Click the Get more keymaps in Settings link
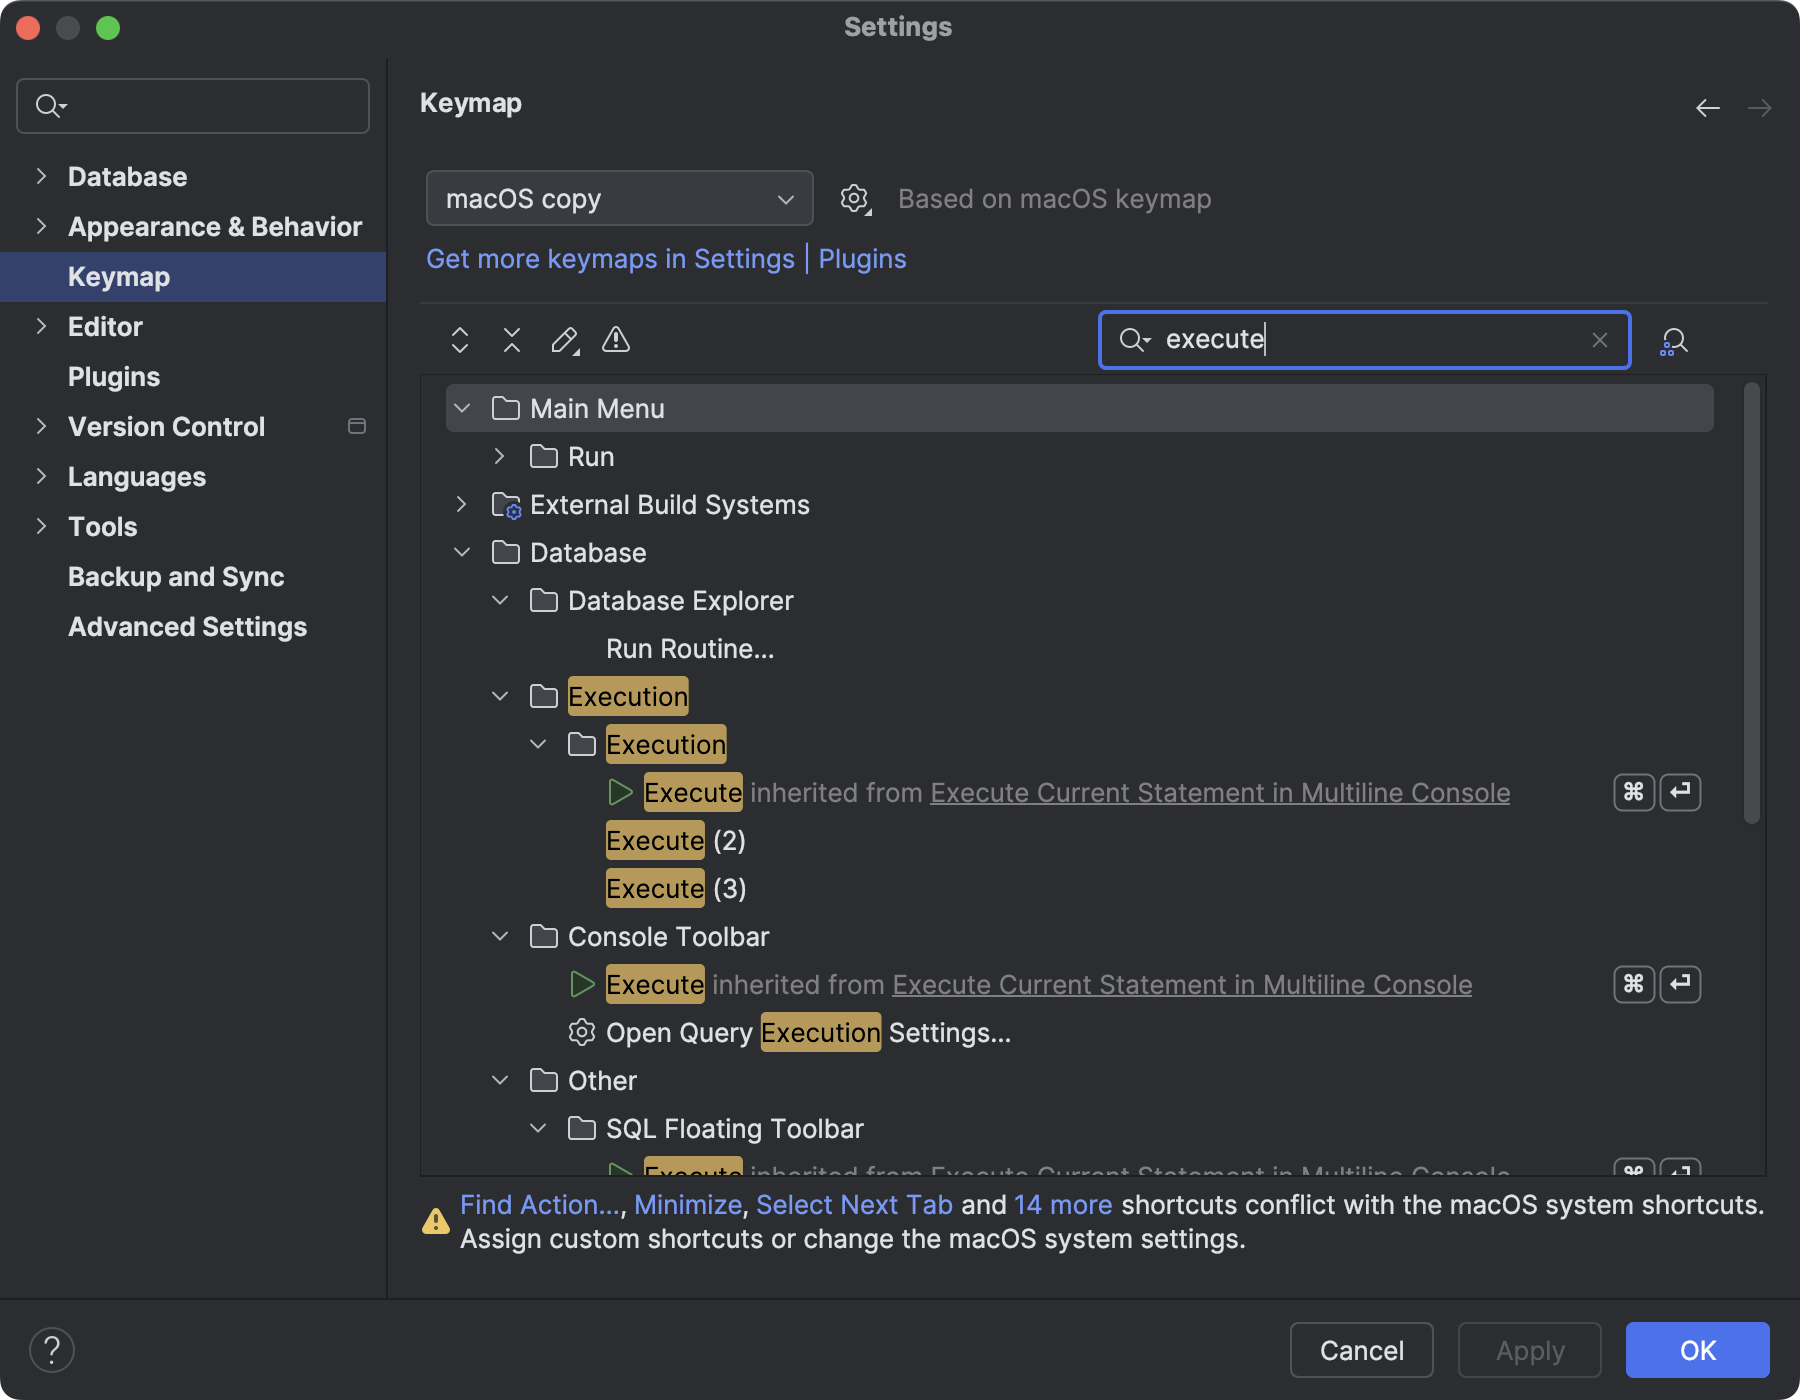Image resolution: width=1800 pixels, height=1400 pixels. (610, 258)
